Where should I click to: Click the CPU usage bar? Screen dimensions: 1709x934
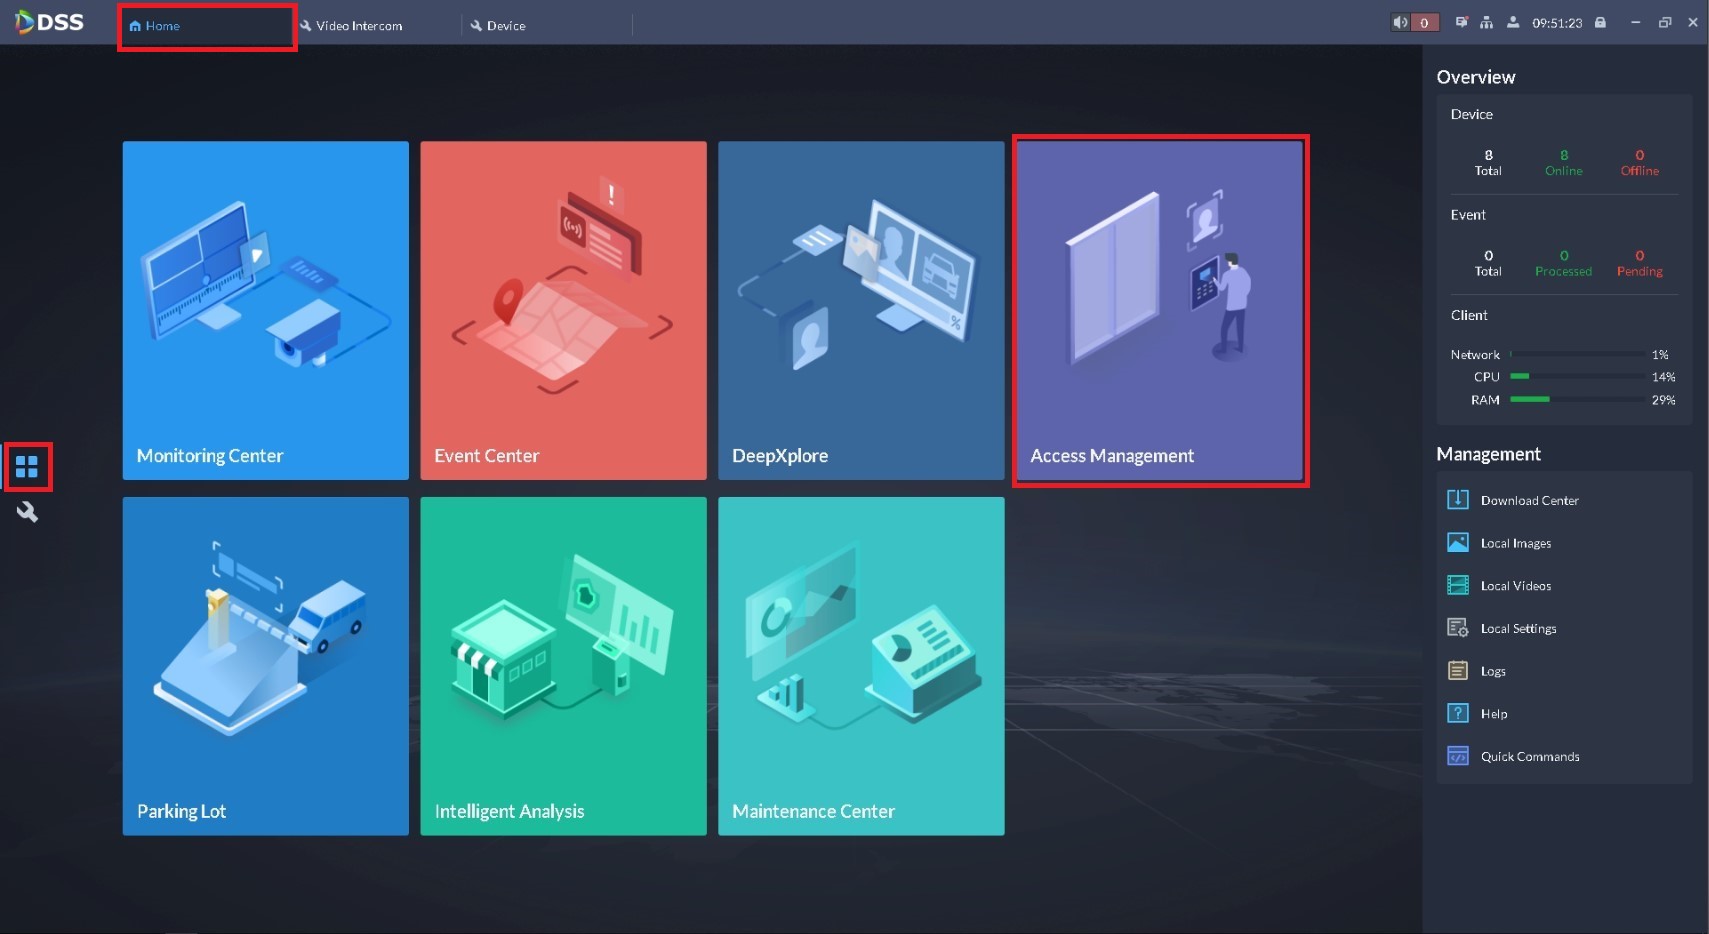coord(1577,377)
